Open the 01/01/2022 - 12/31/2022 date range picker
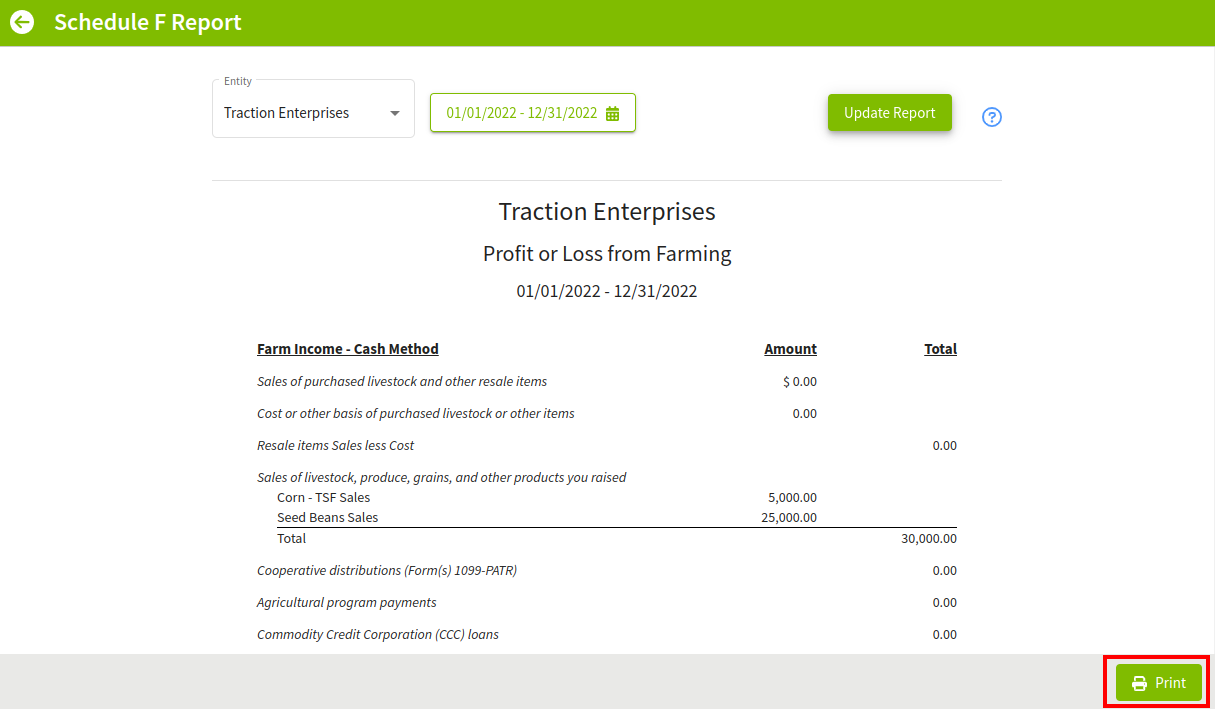The height and width of the screenshot is (709, 1215). click(x=533, y=113)
